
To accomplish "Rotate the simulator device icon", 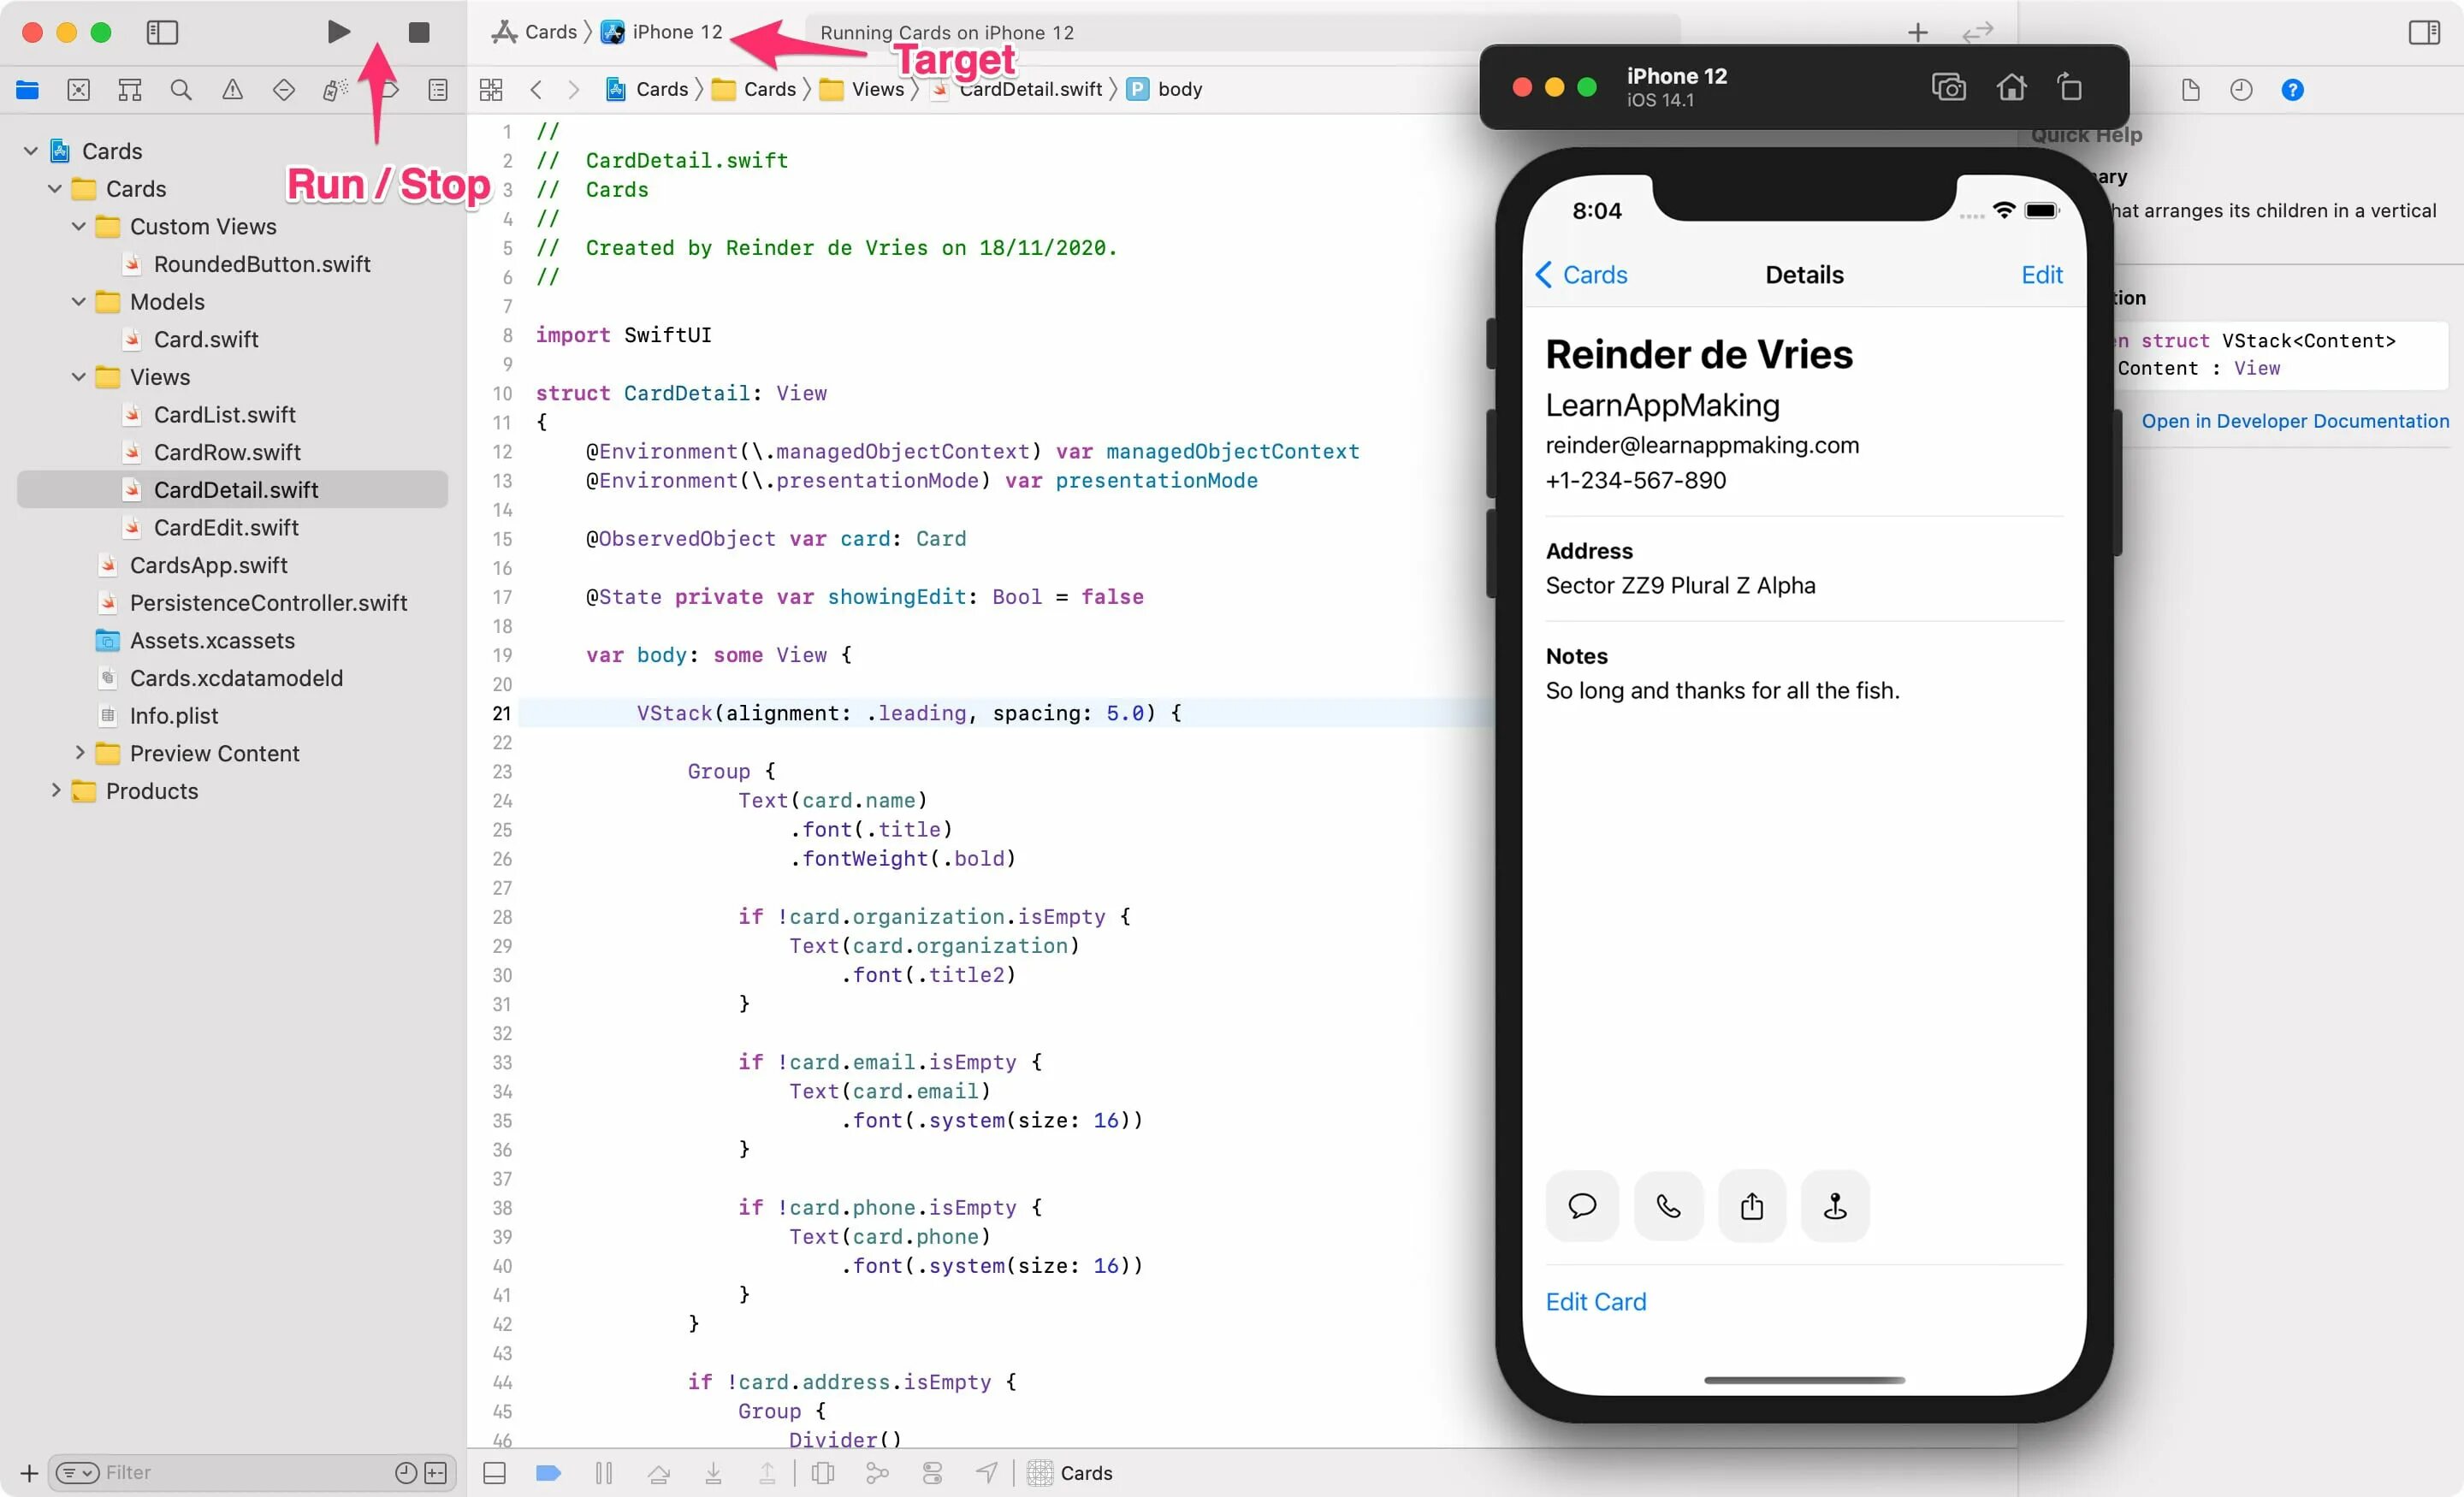I will click(2070, 88).
